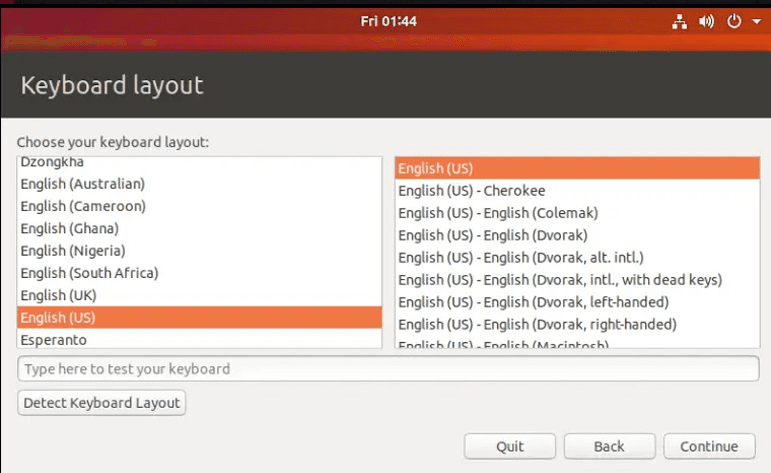The image size is (771, 473).
Task: Select English (Nigeria) layout
Action: click(x=200, y=251)
